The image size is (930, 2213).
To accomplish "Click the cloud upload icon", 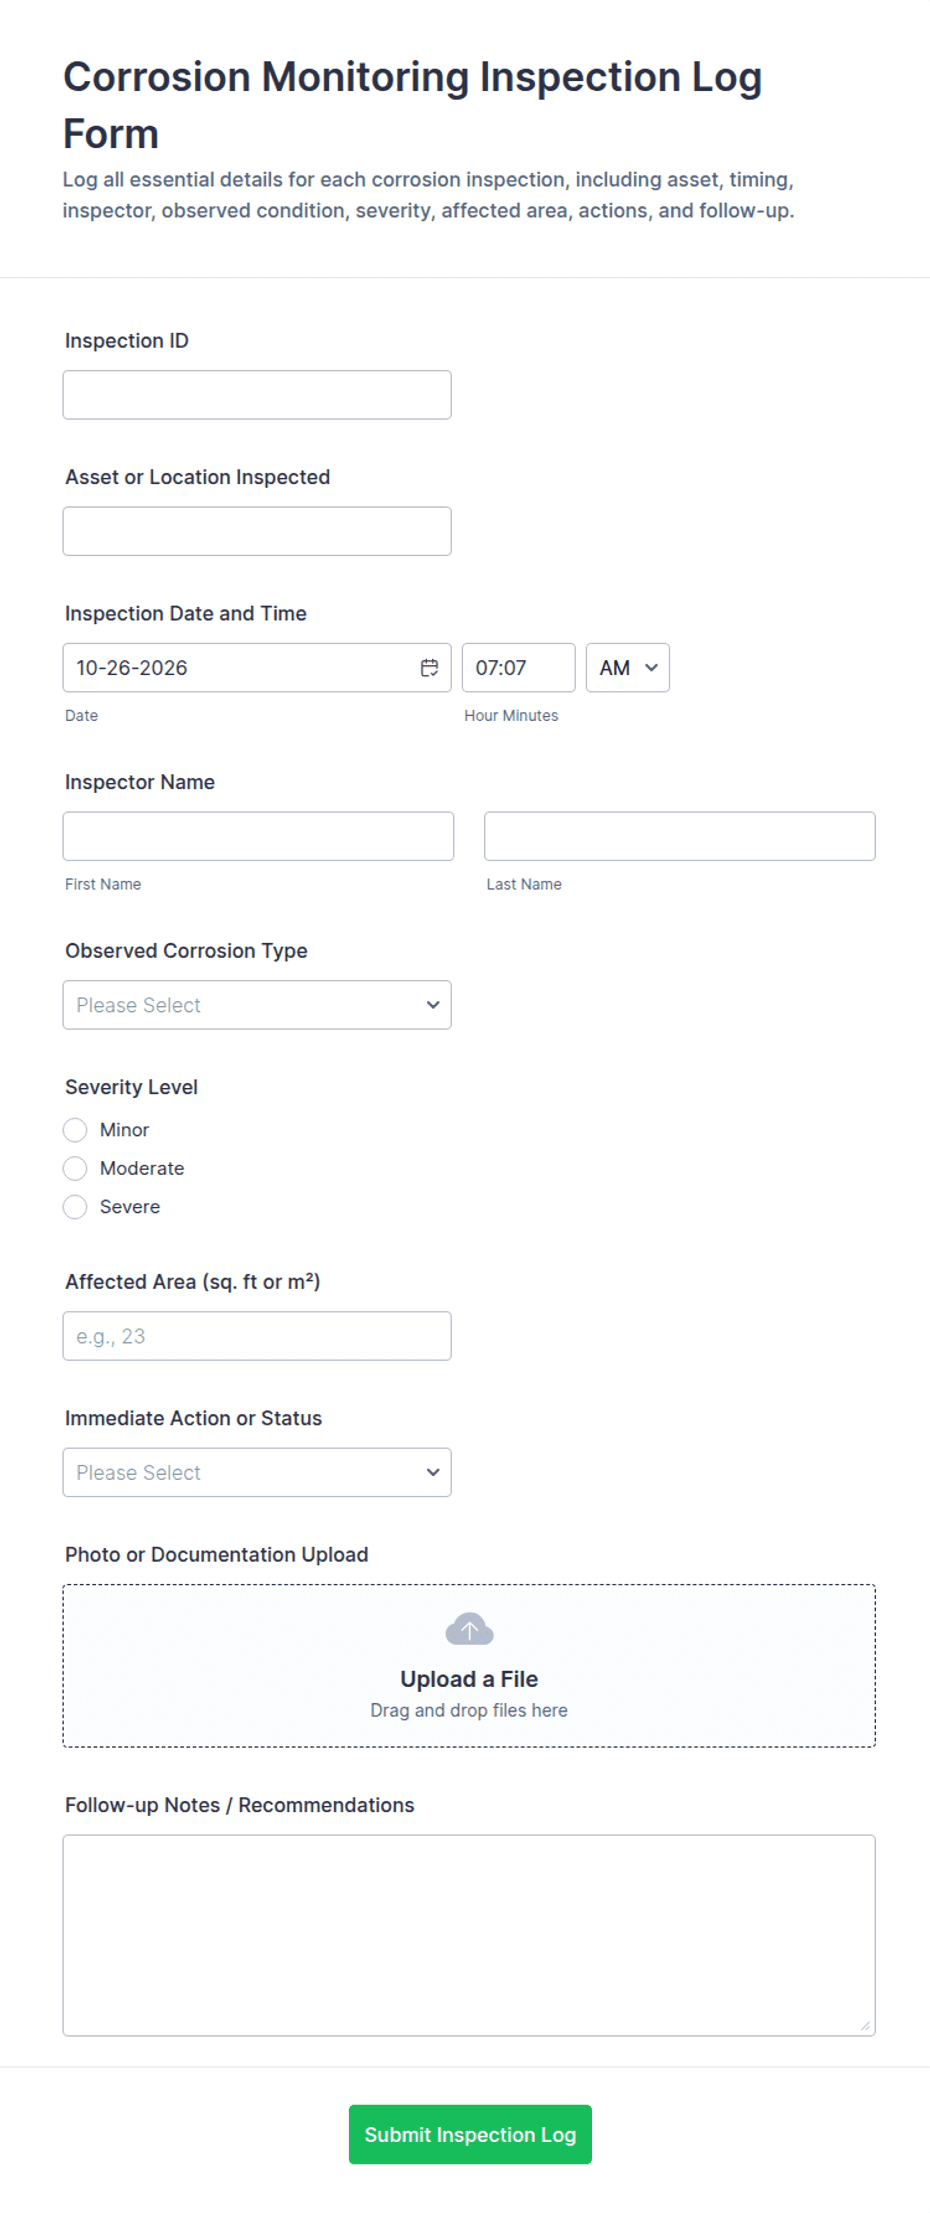I will point(469,1630).
